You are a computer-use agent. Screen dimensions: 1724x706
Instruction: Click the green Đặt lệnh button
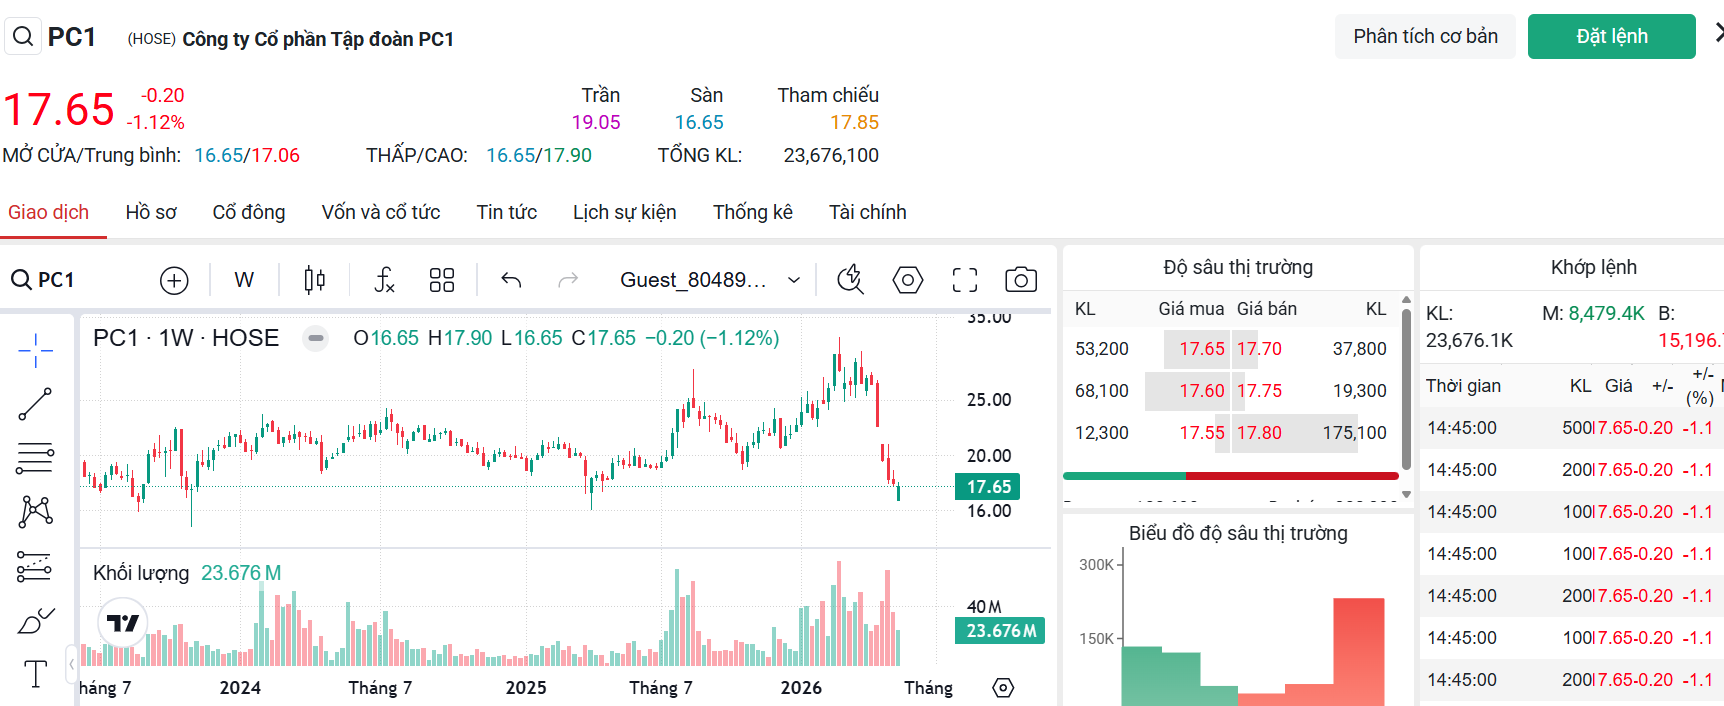coord(1612,37)
